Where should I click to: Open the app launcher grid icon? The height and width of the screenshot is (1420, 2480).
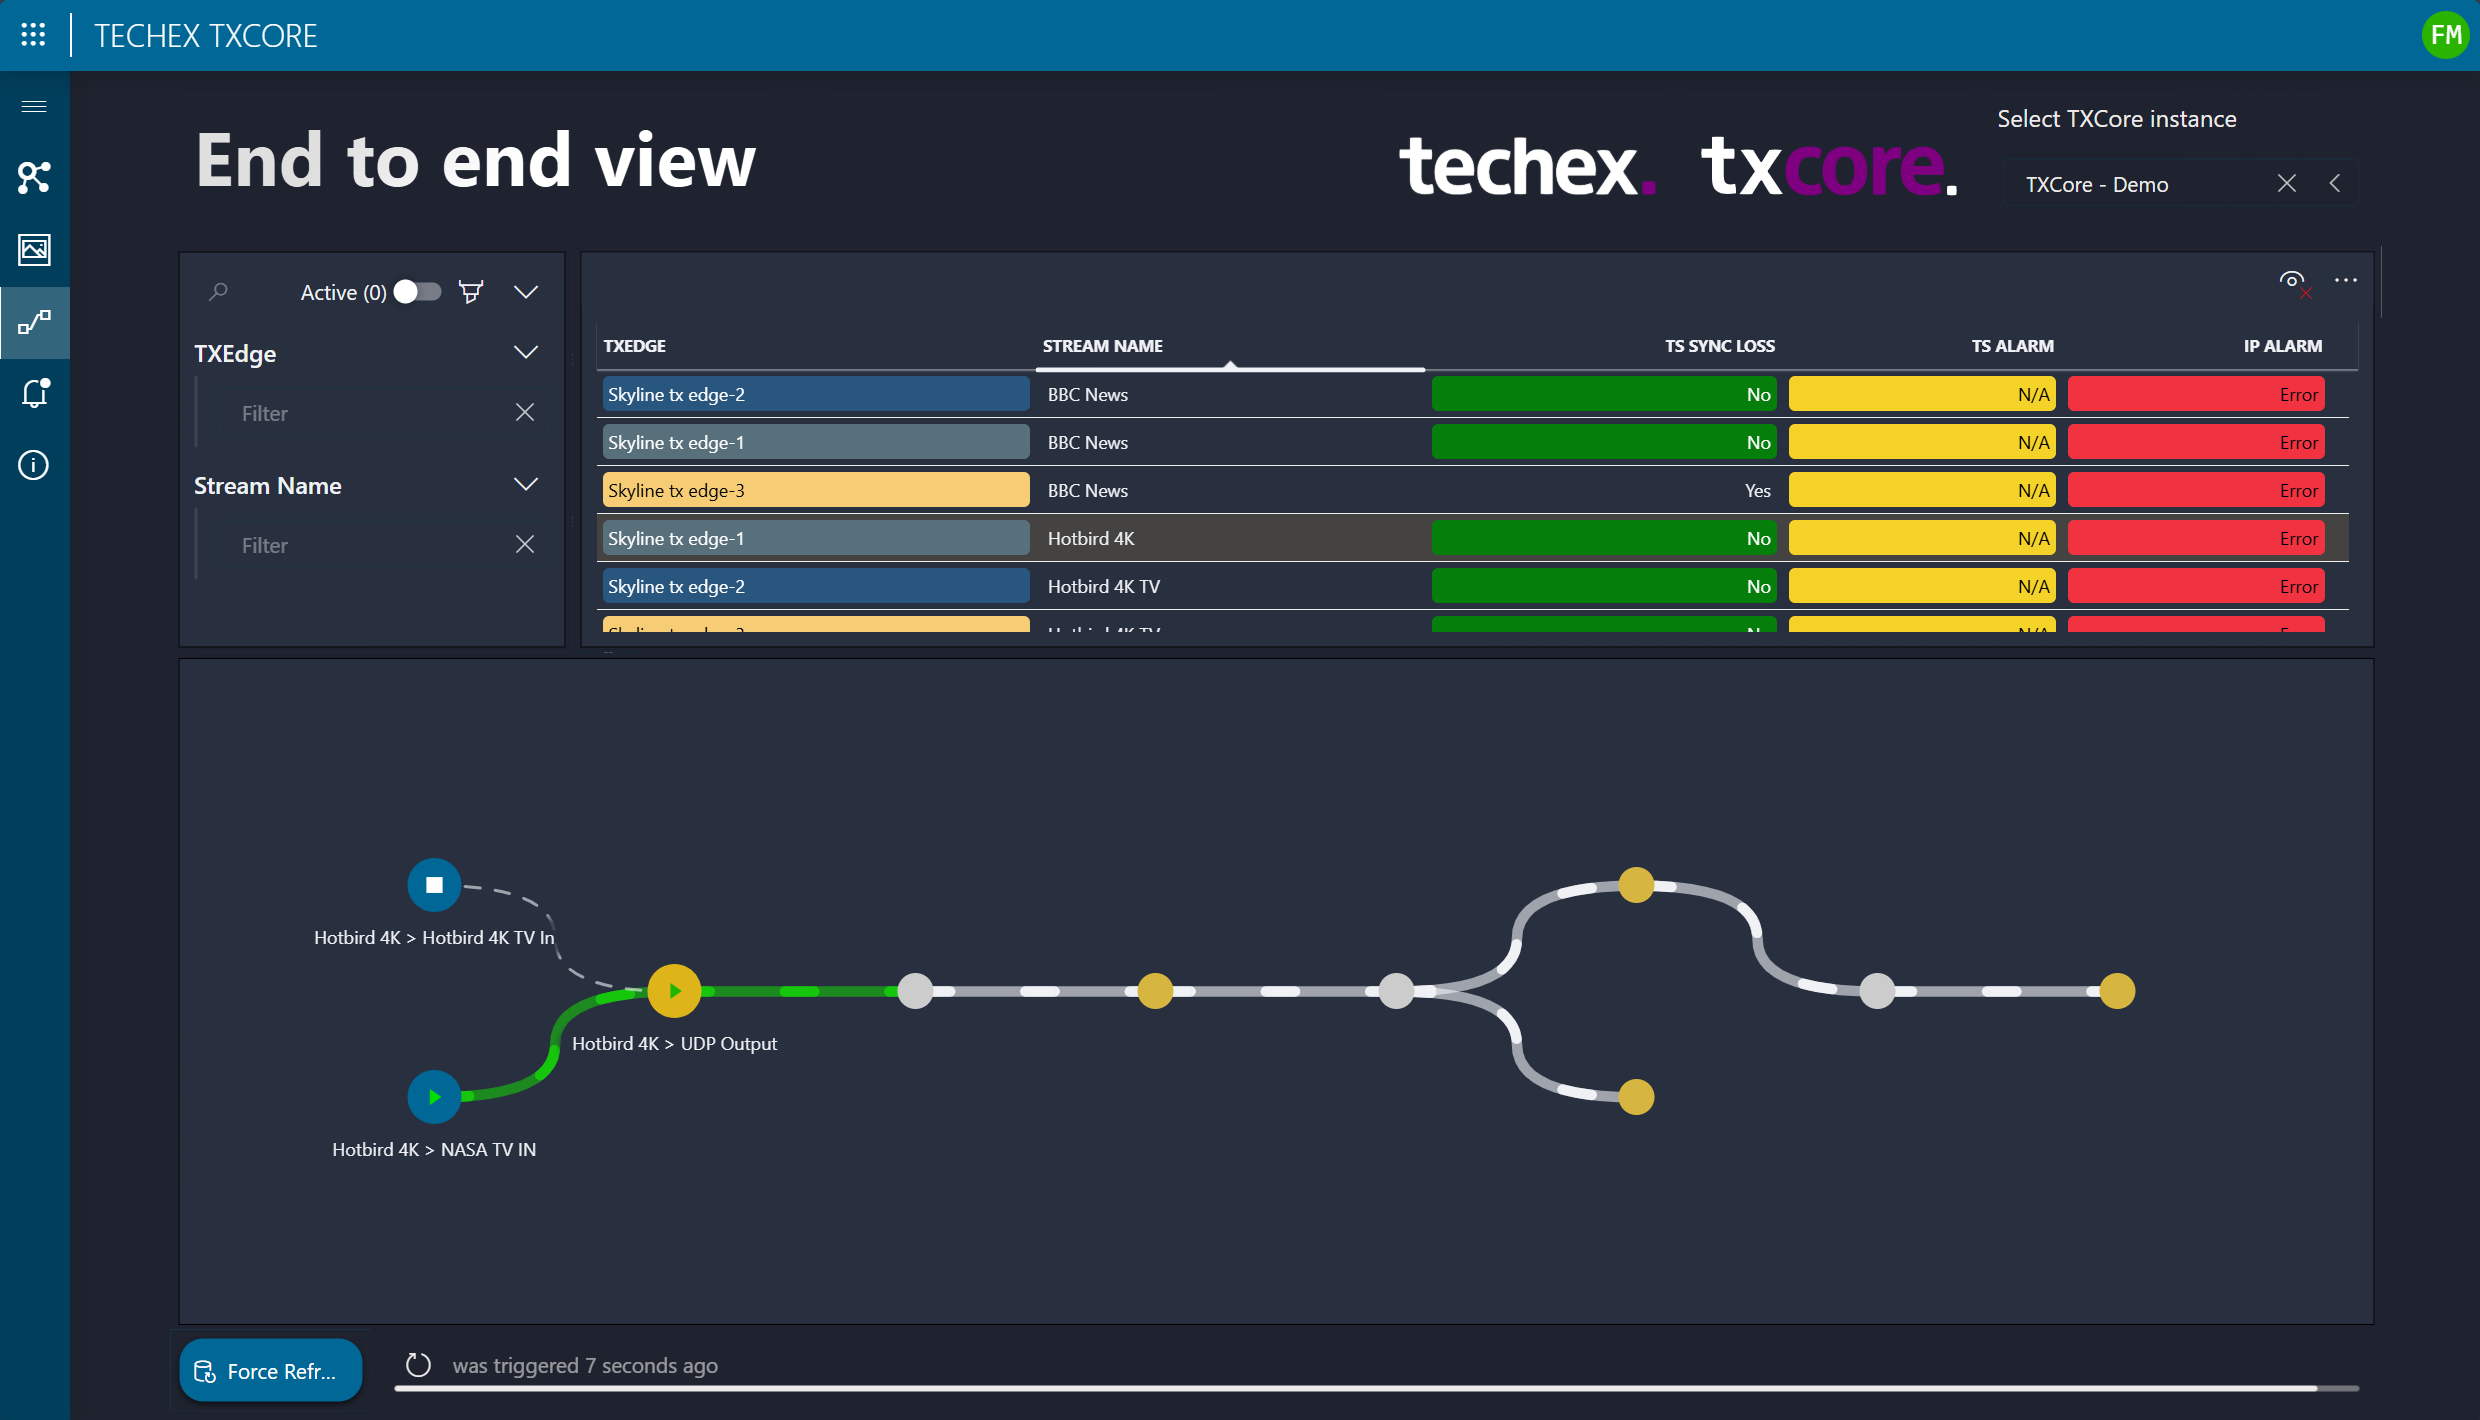33,35
